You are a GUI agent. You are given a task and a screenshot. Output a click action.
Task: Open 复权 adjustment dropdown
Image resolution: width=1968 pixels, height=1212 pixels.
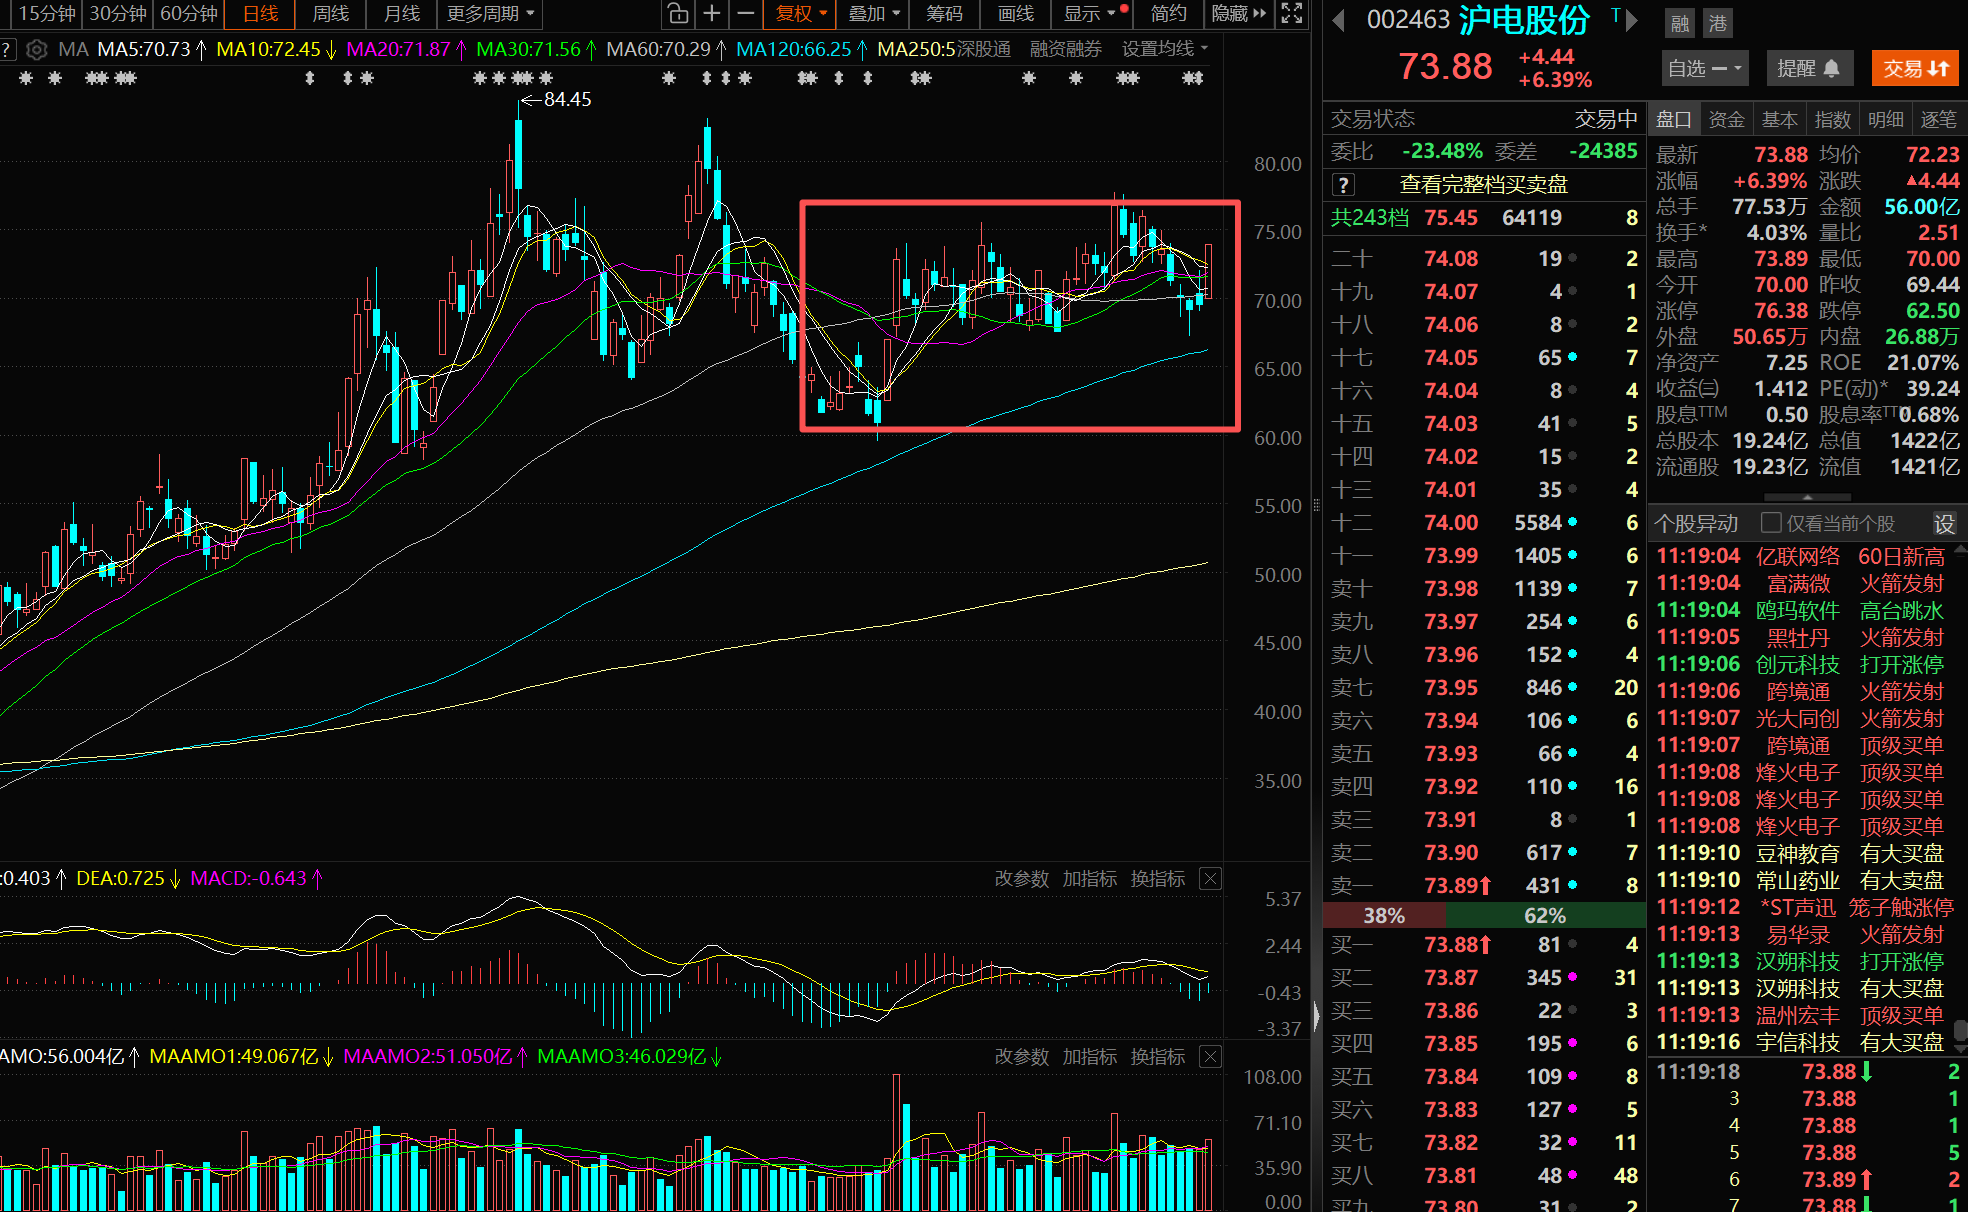(x=801, y=14)
